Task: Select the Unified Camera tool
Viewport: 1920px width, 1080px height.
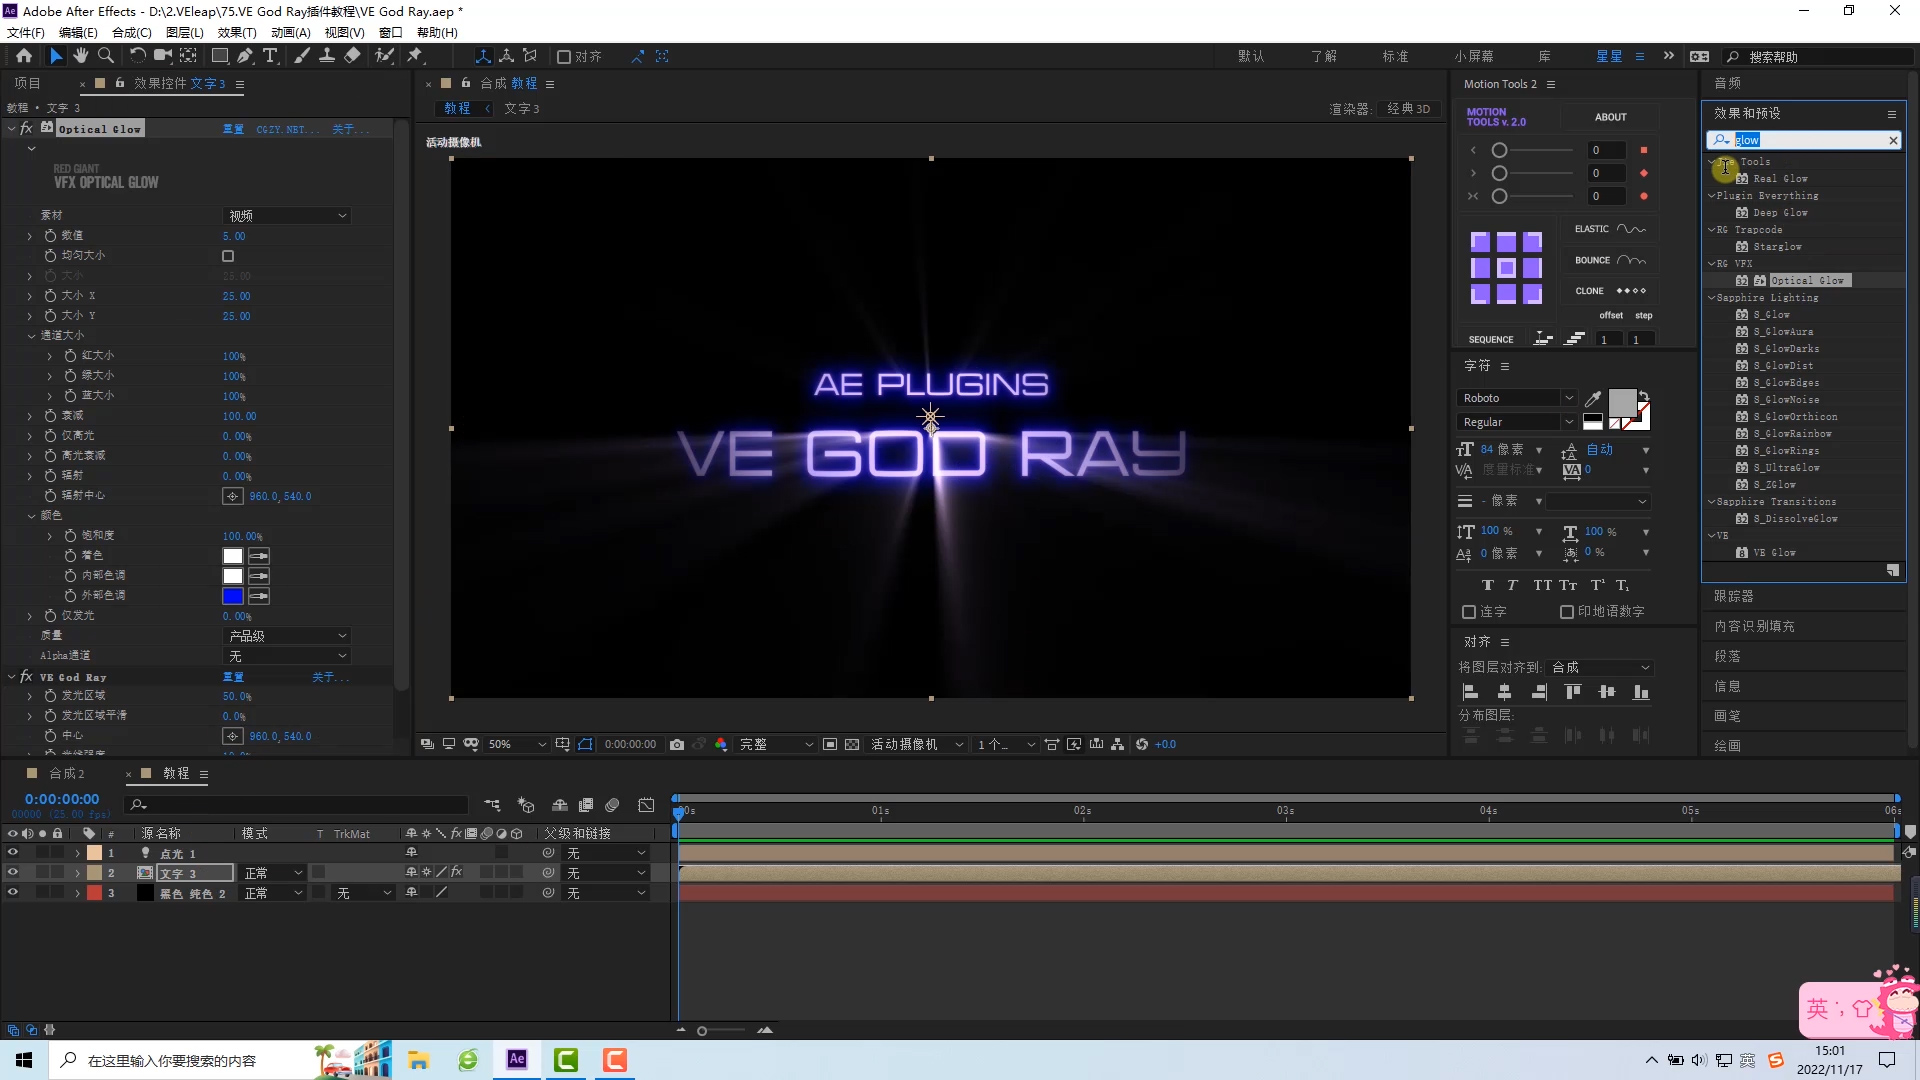Action: [162, 56]
